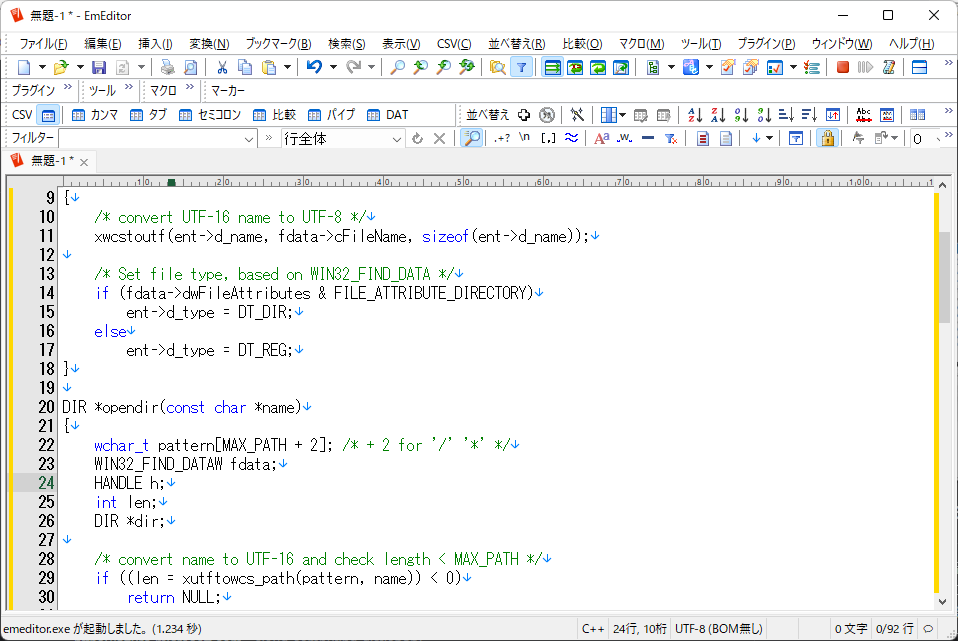Click the UTF-8 (BOM無し) encoding in status bar
Image resolution: width=958 pixels, height=641 pixels.
click(718, 629)
